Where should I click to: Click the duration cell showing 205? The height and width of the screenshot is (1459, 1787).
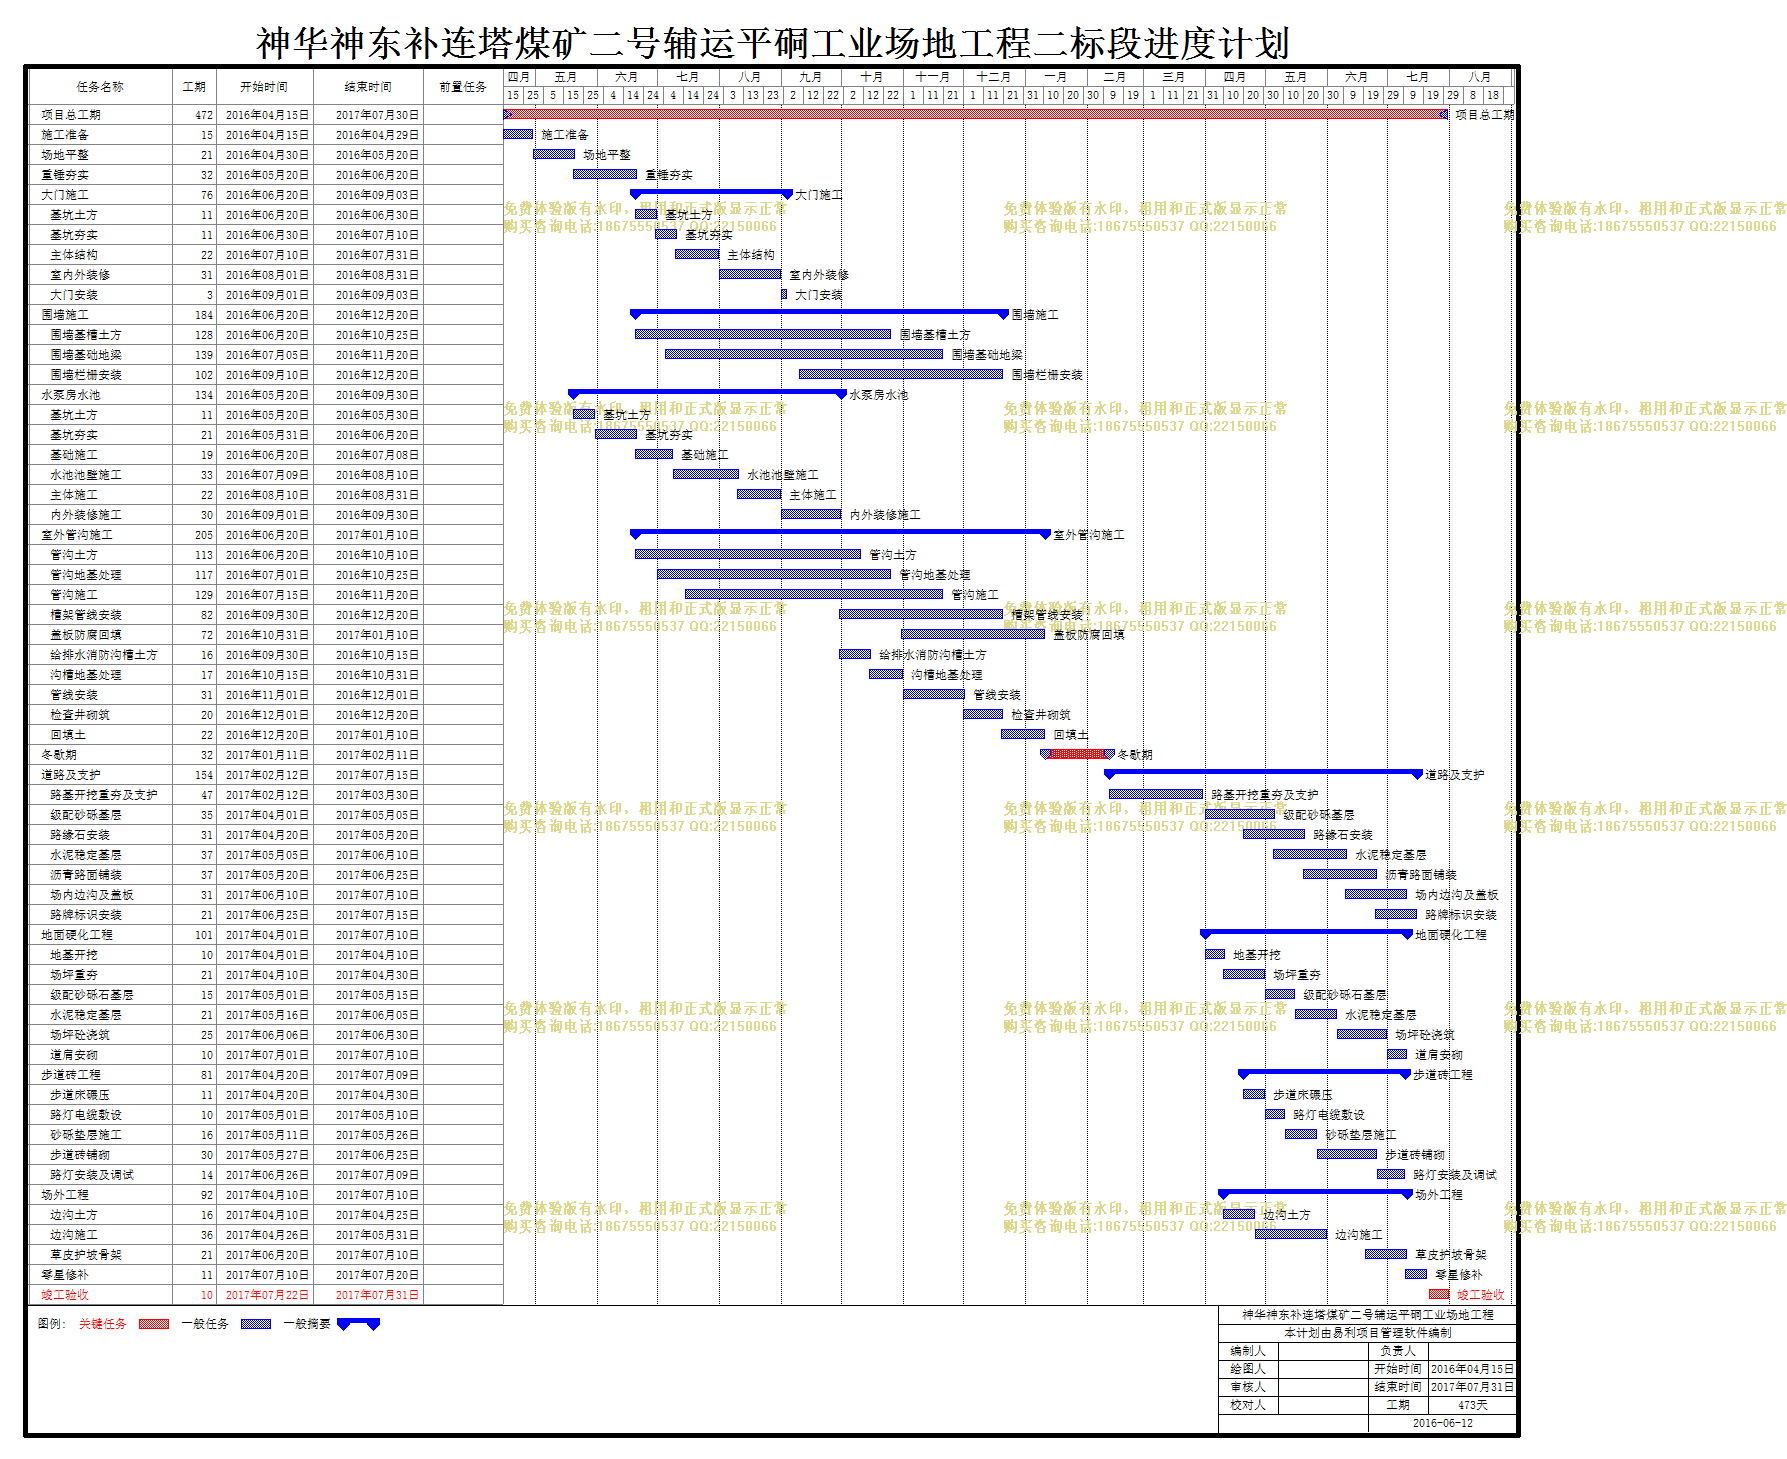pyautogui.click(x=194, y=535)
